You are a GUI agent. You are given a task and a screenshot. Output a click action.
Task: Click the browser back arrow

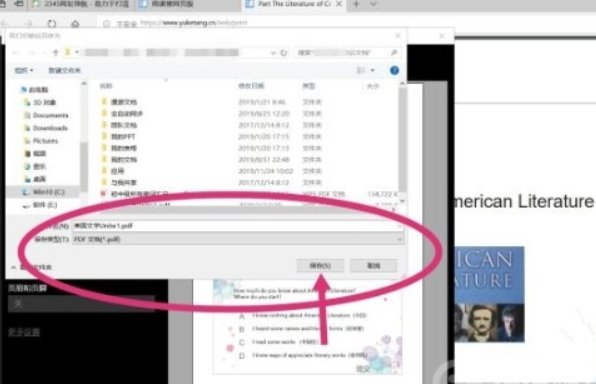[5, 24]
